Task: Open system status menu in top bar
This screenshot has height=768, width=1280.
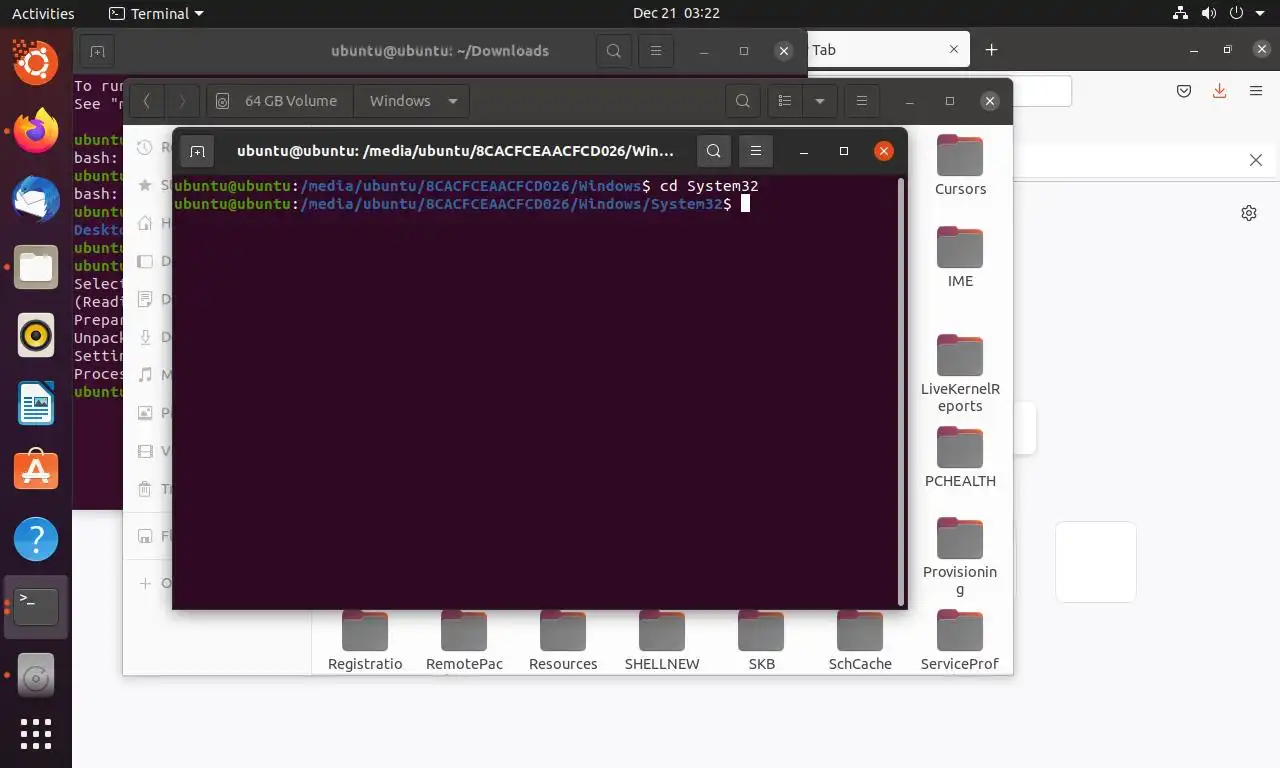Action: coord(1220,13)
